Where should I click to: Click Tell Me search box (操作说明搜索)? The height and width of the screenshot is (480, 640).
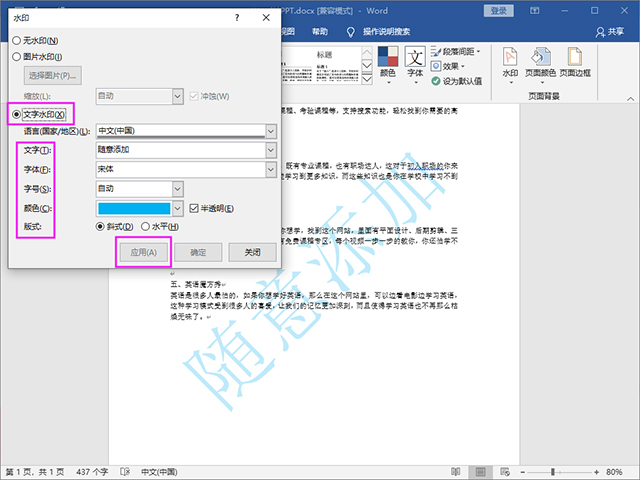pos(386,32)
